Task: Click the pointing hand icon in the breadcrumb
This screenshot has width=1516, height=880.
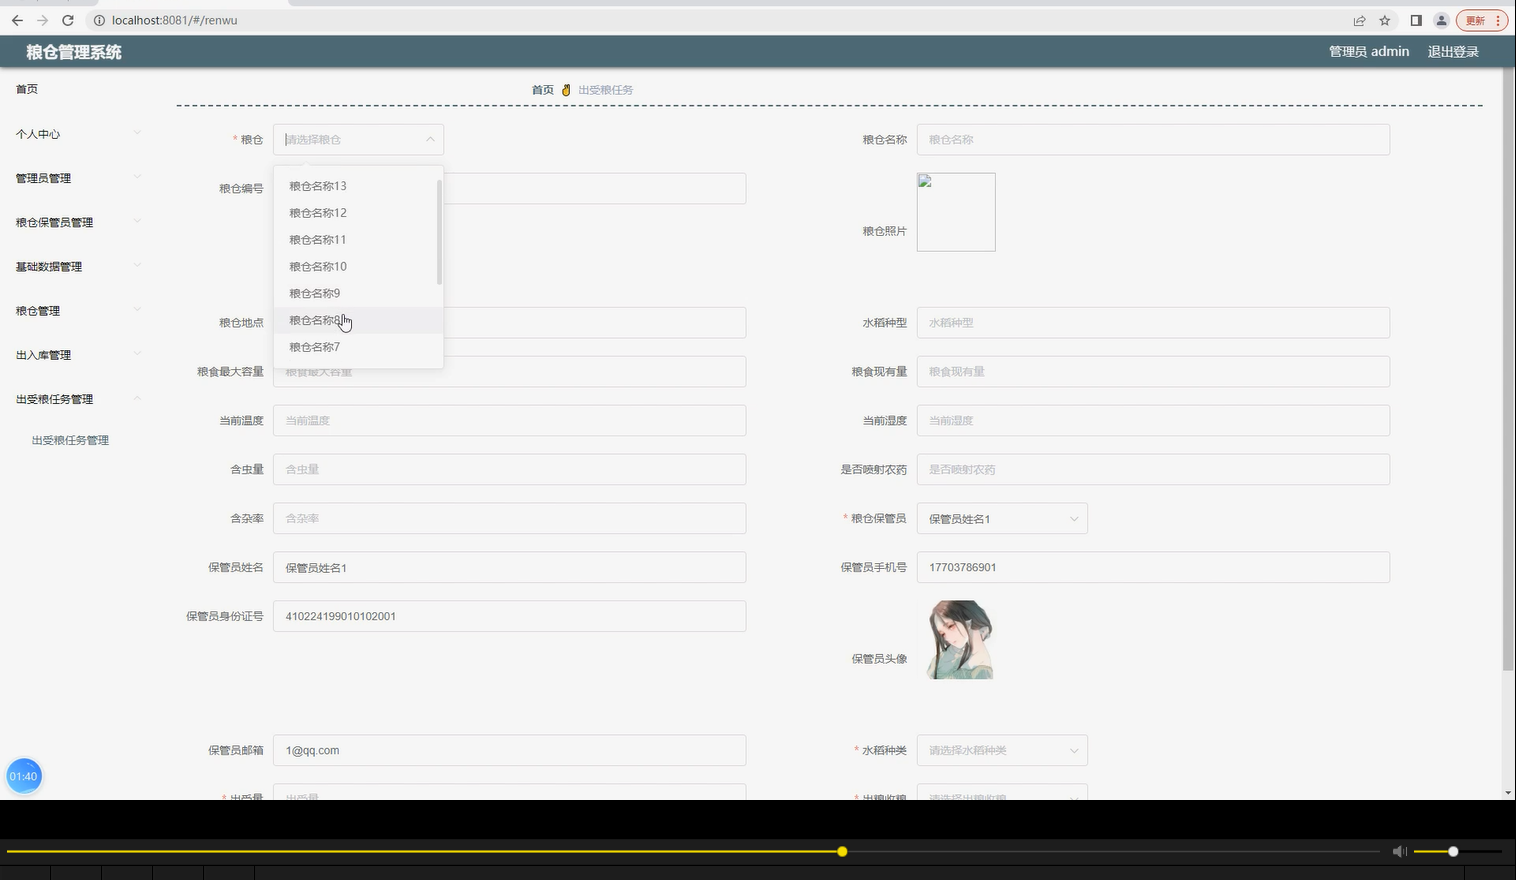Action: (x=566, y=89)
